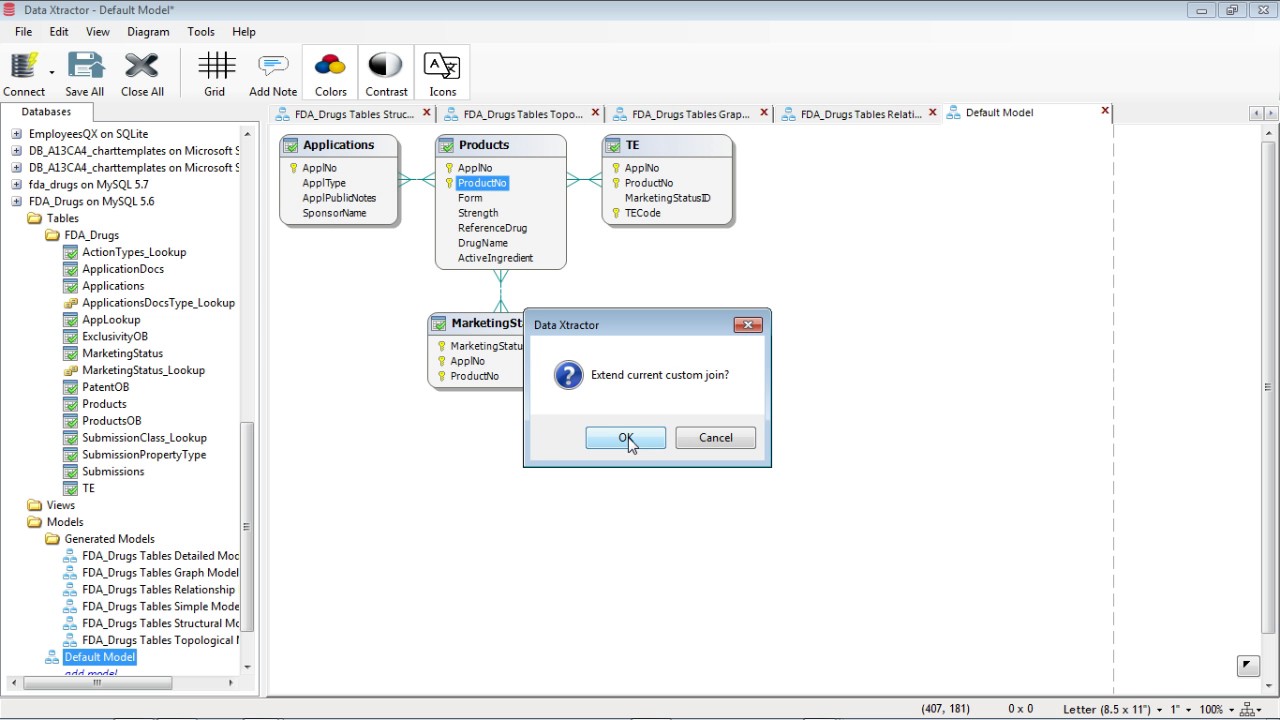Expand EmployeesQX on SQLite node
The width and height of the screenshot is (1280, 720).
pos(16,134)
